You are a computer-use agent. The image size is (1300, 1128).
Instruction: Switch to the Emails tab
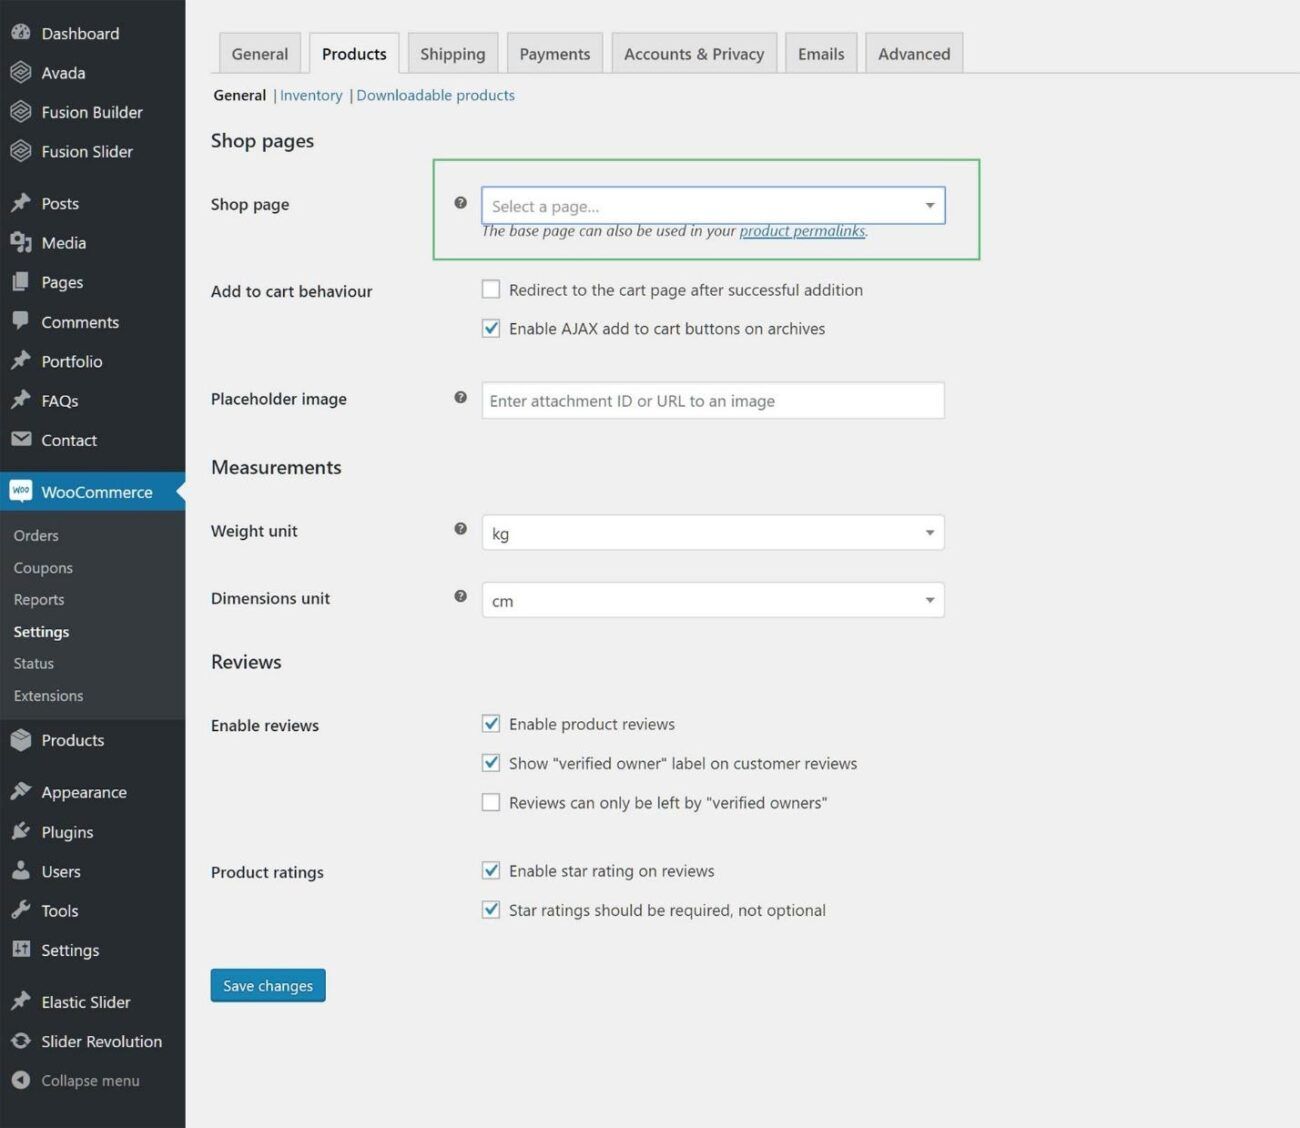coord(821,54)
